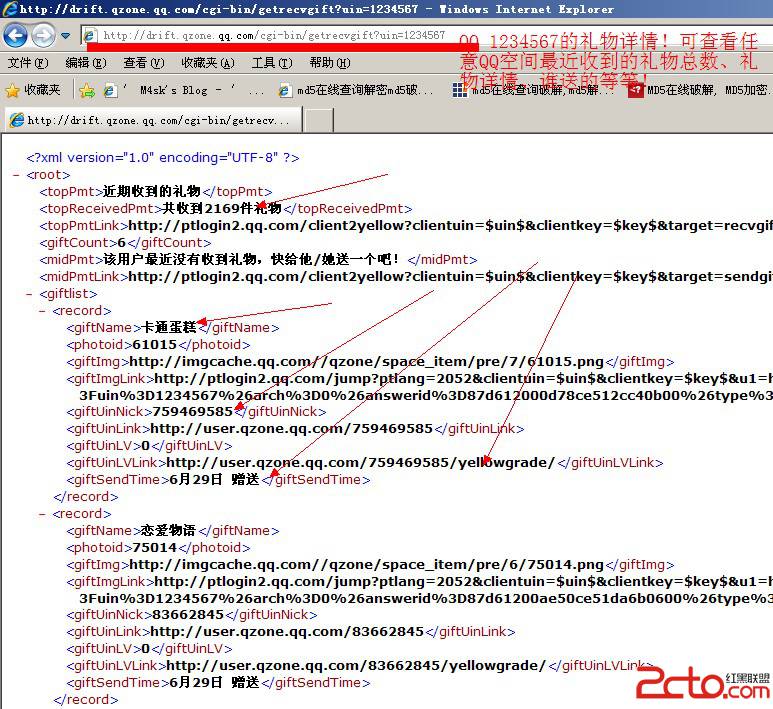
Task: Go forward with the Forward arrow button
Action: click(x=43, y=35)
